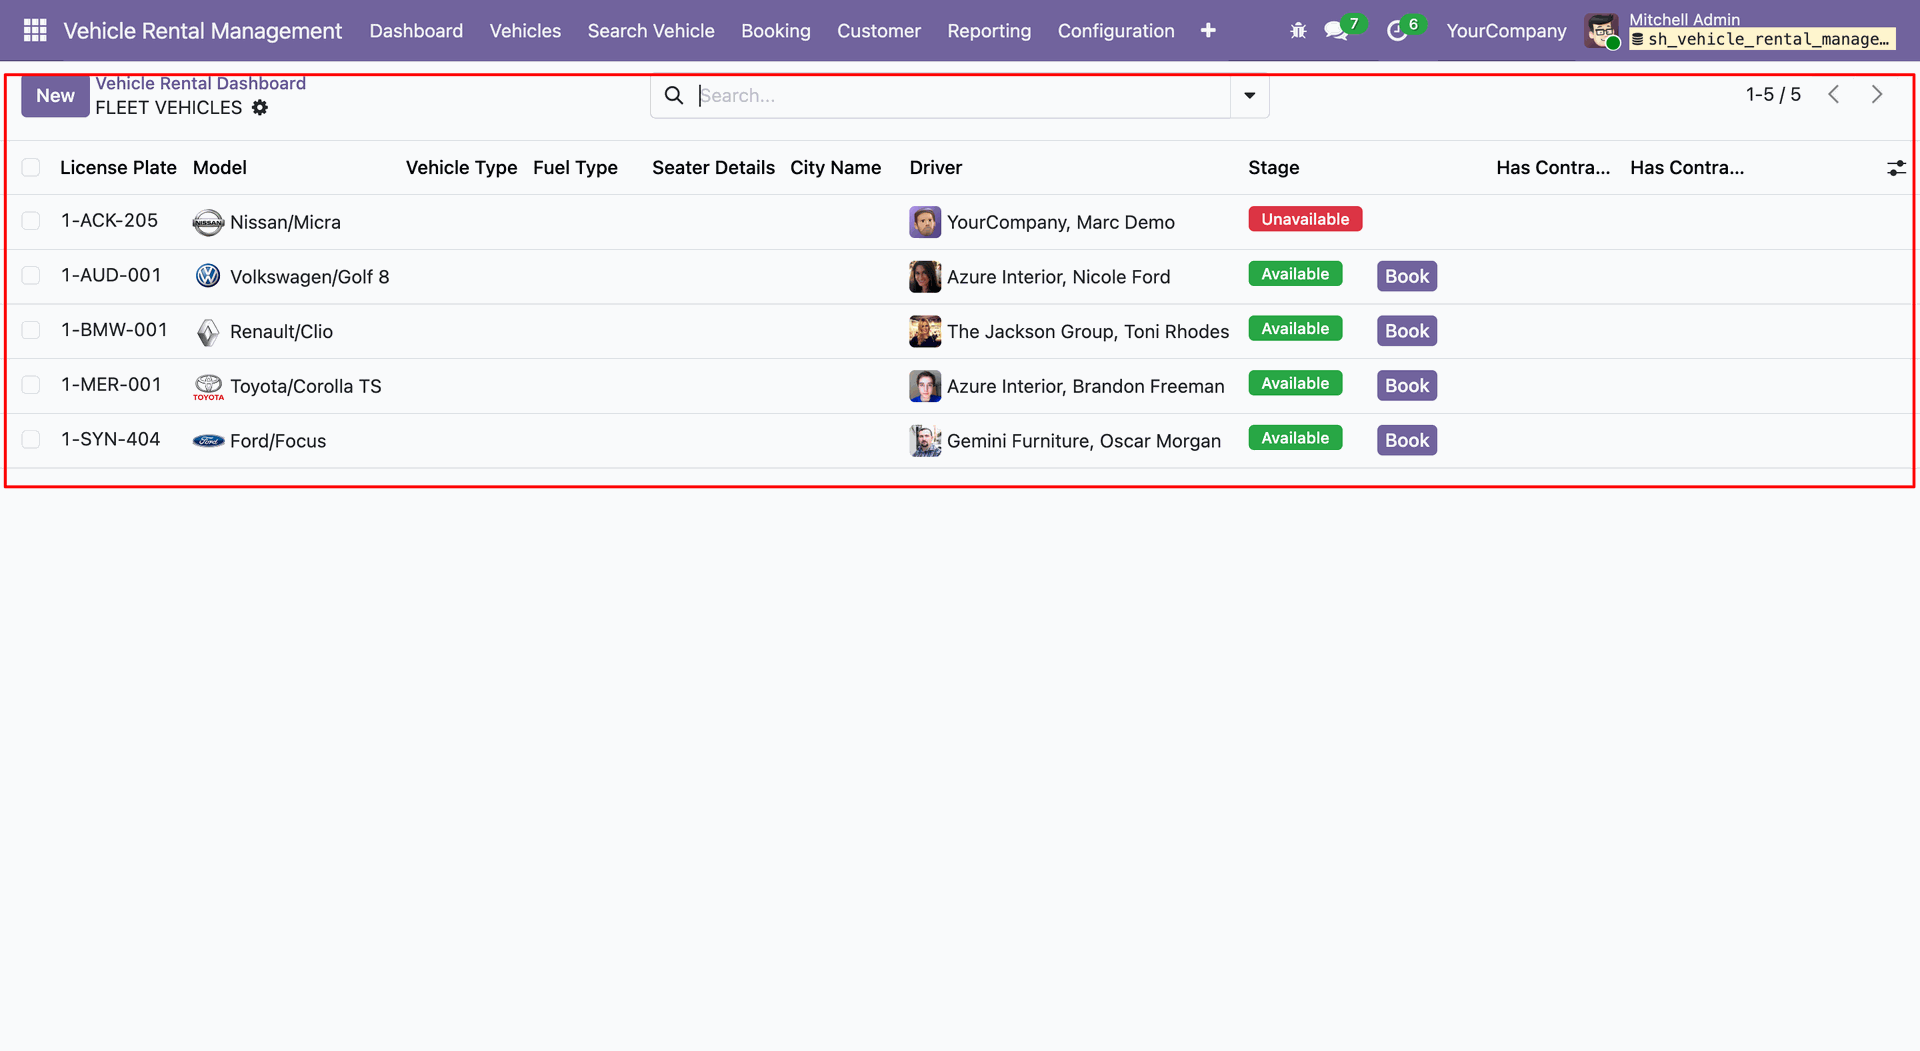
Task: Sort by City Name column
Action: pyautogui.click(x=836, y=168)
